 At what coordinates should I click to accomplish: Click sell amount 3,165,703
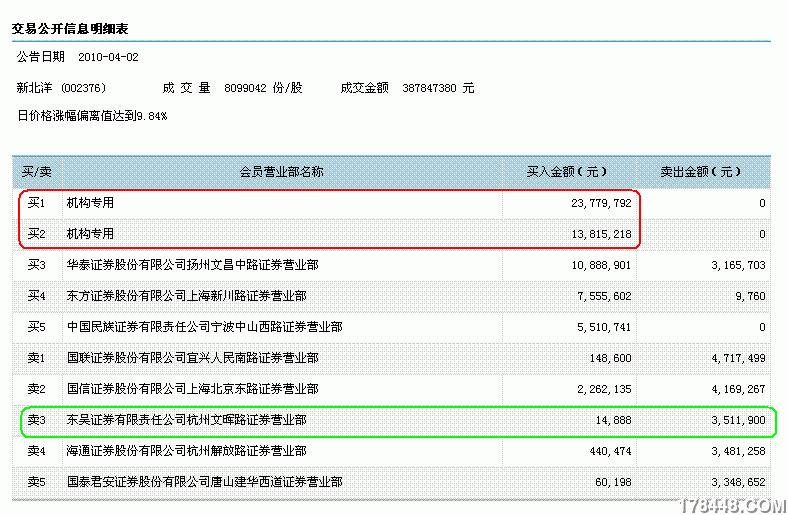point(738,265)
